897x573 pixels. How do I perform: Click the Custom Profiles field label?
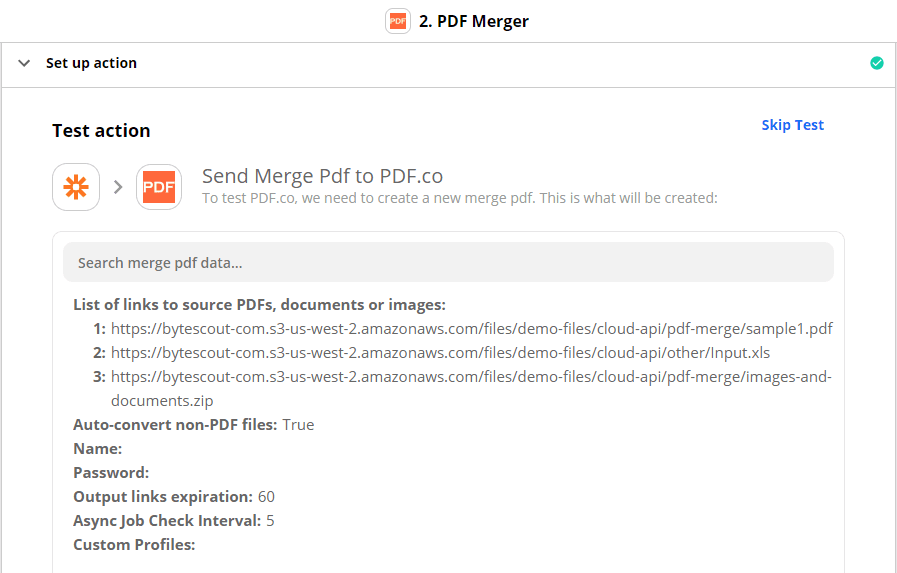(x=134, y=544)
